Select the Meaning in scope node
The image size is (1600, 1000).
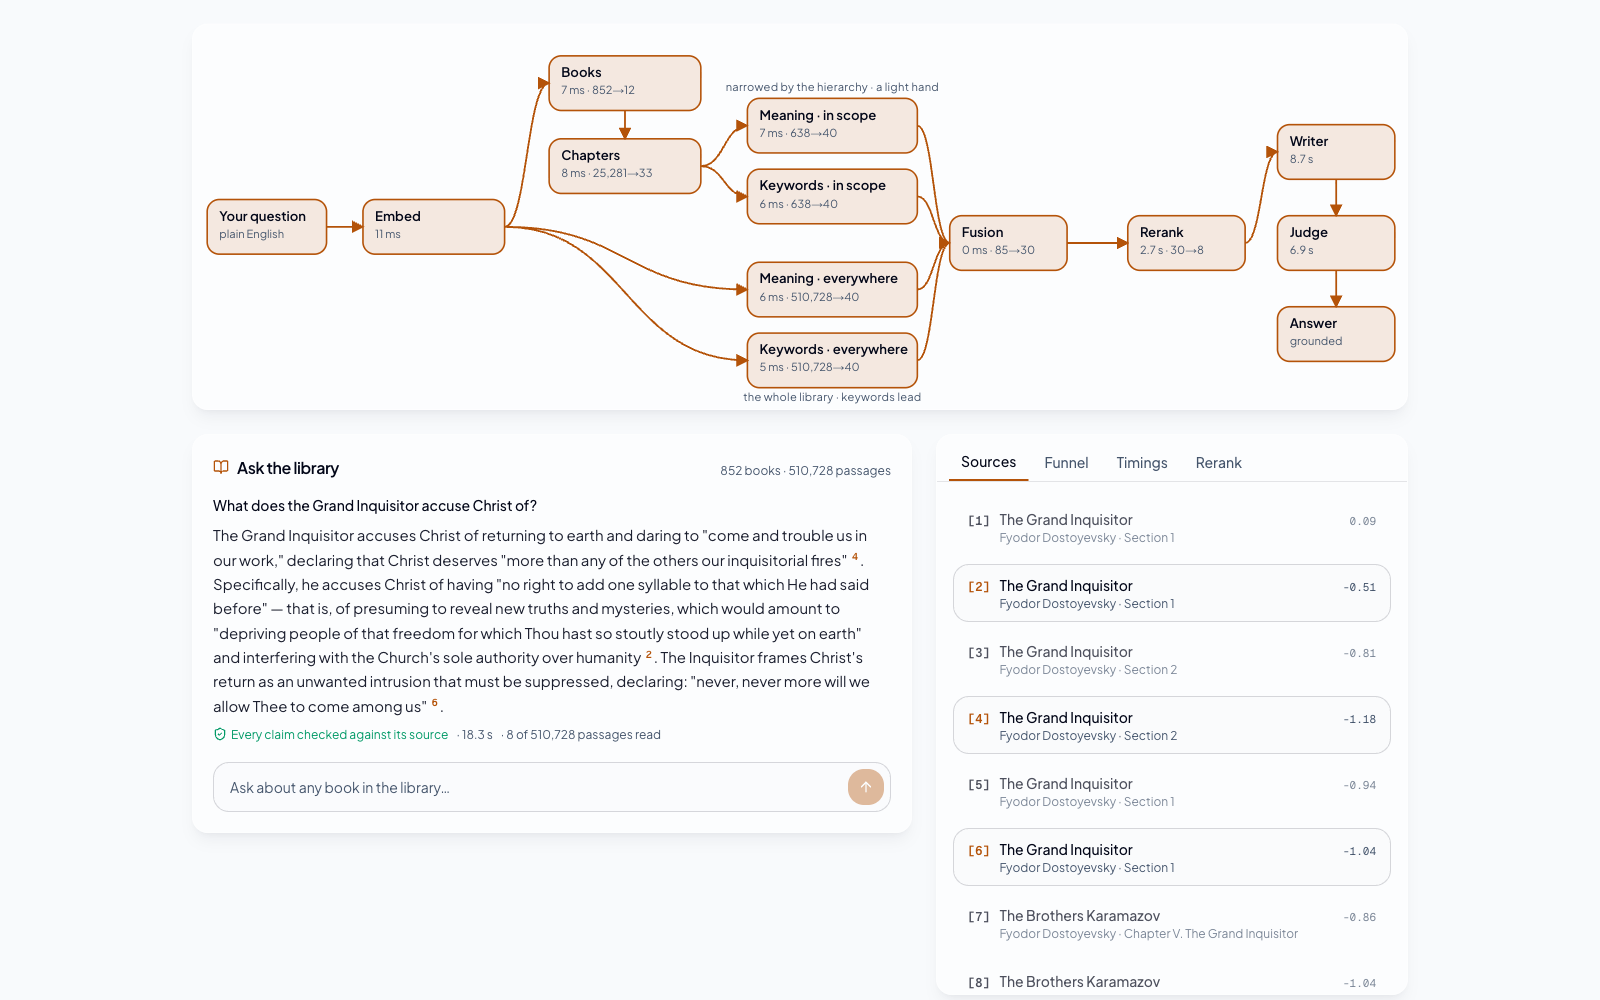[x=832, y=125]
